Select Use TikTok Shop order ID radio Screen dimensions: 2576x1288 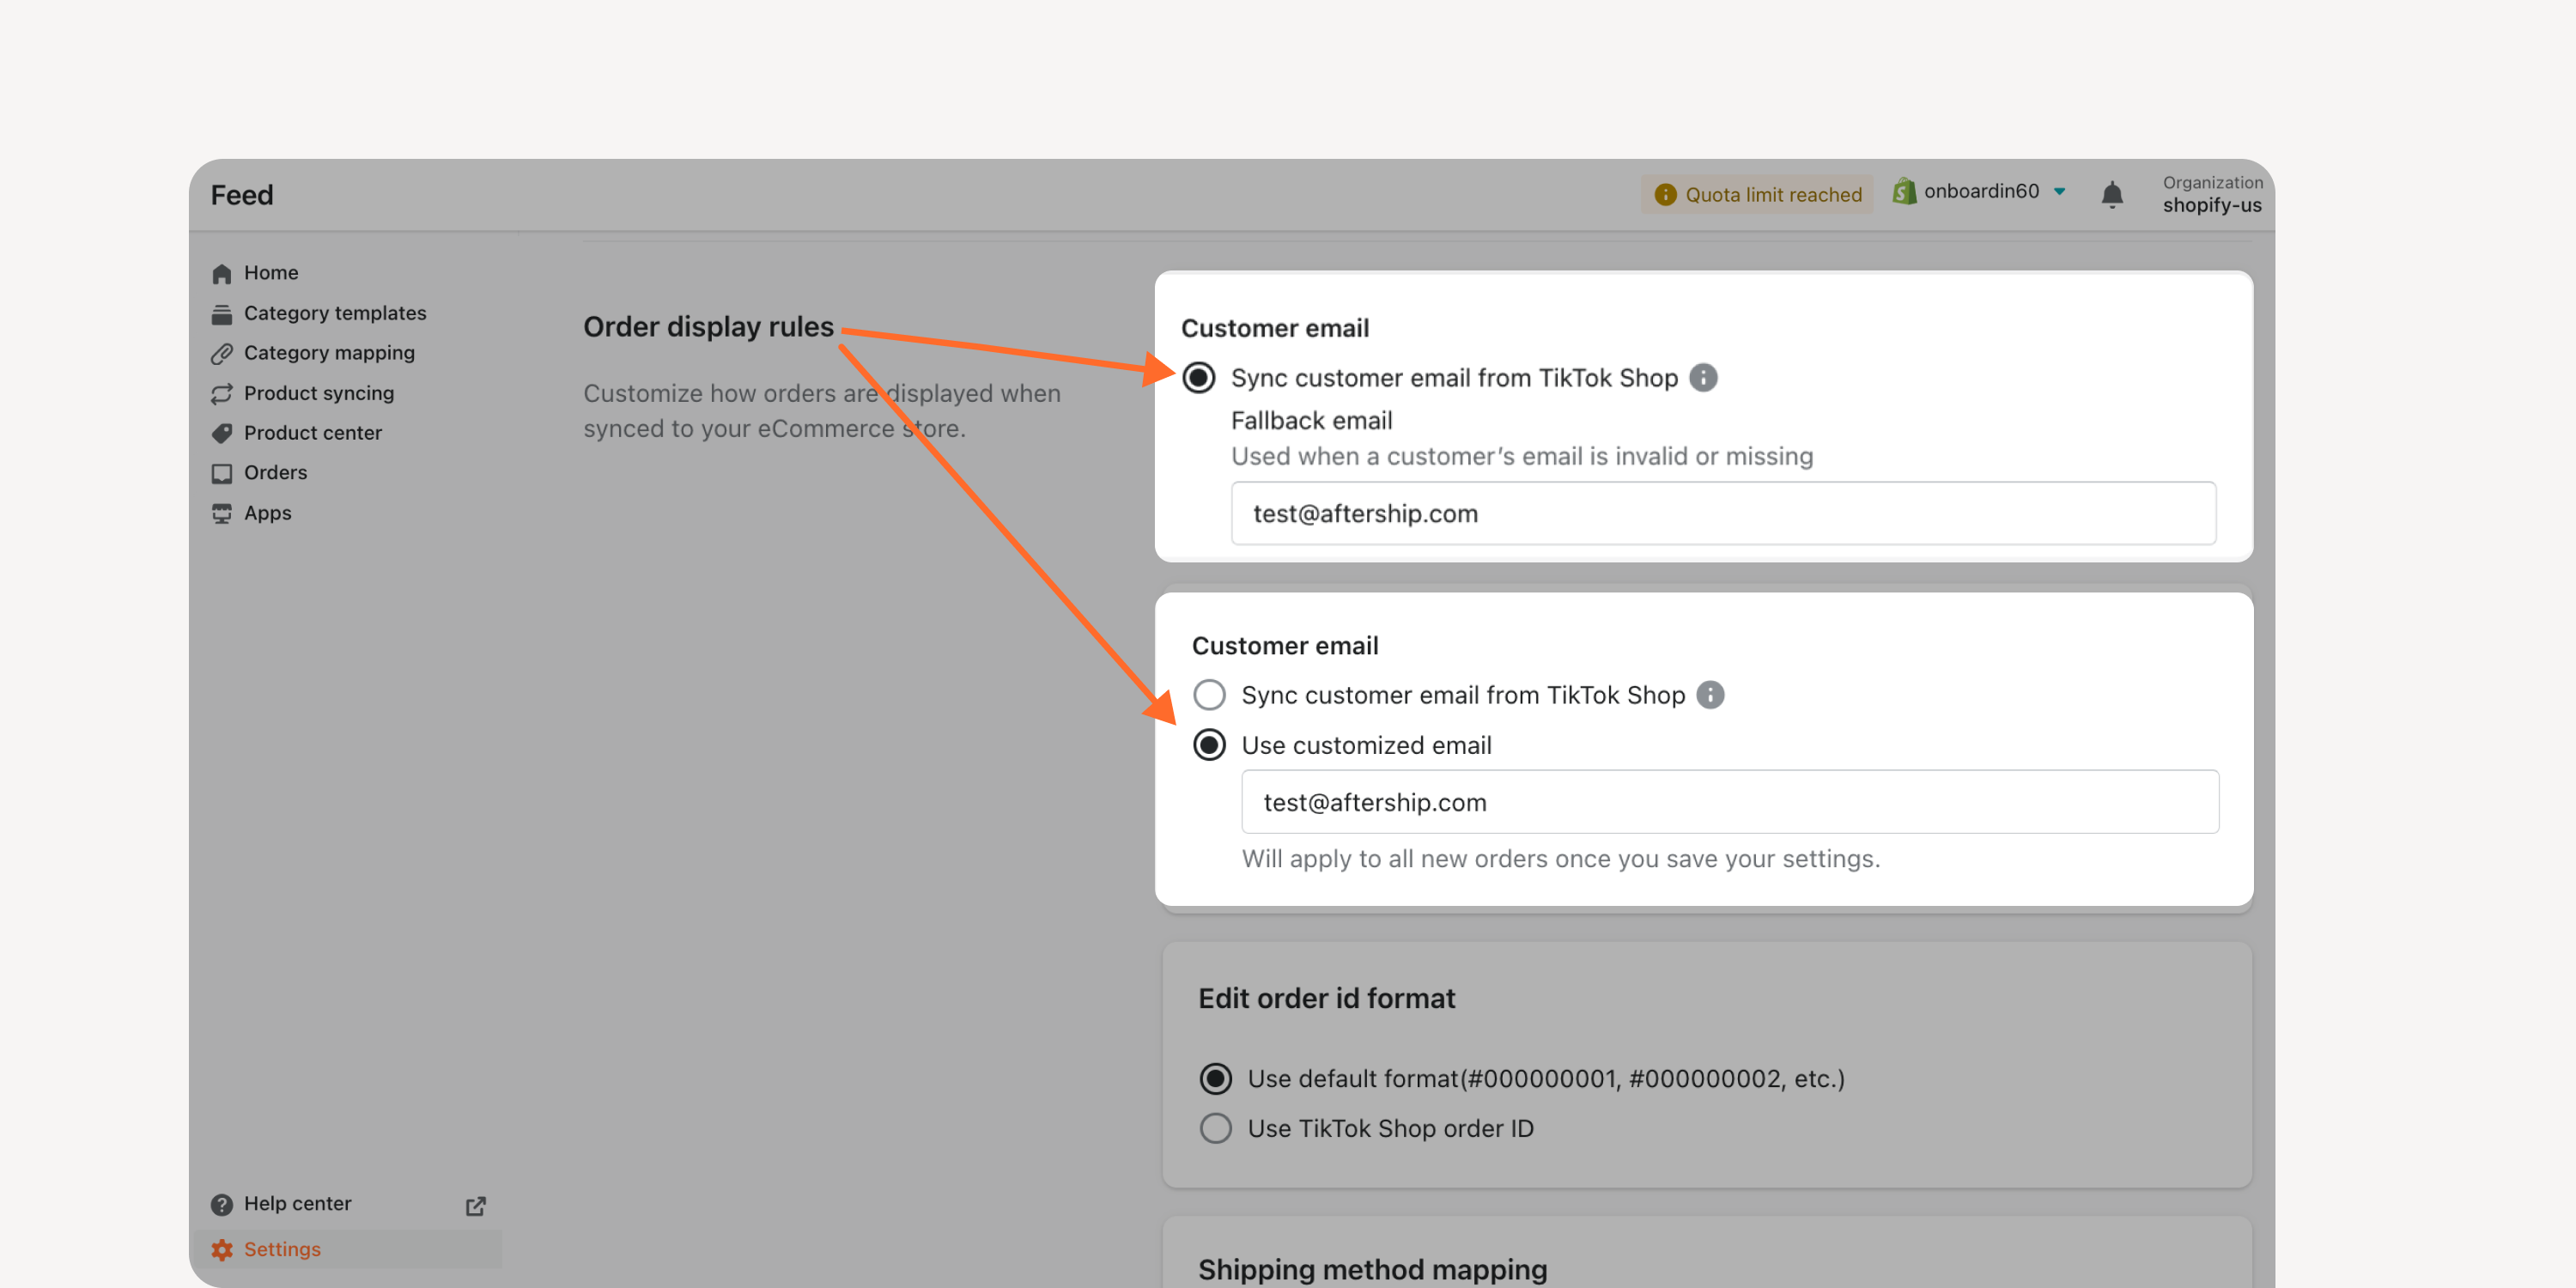point(1215,1129)
